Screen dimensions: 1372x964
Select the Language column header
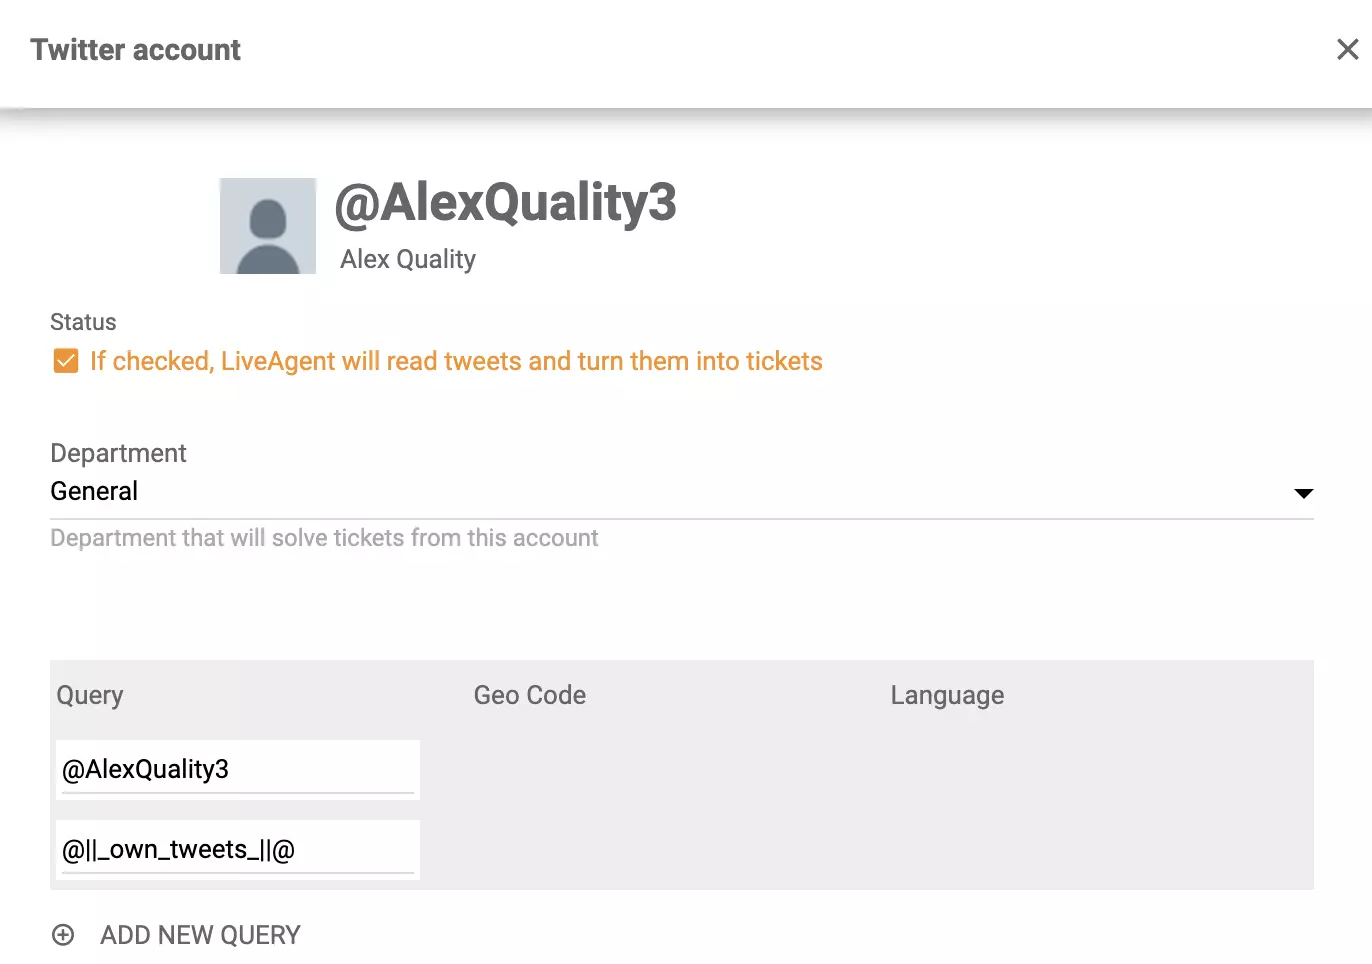(x=946, y=695)
